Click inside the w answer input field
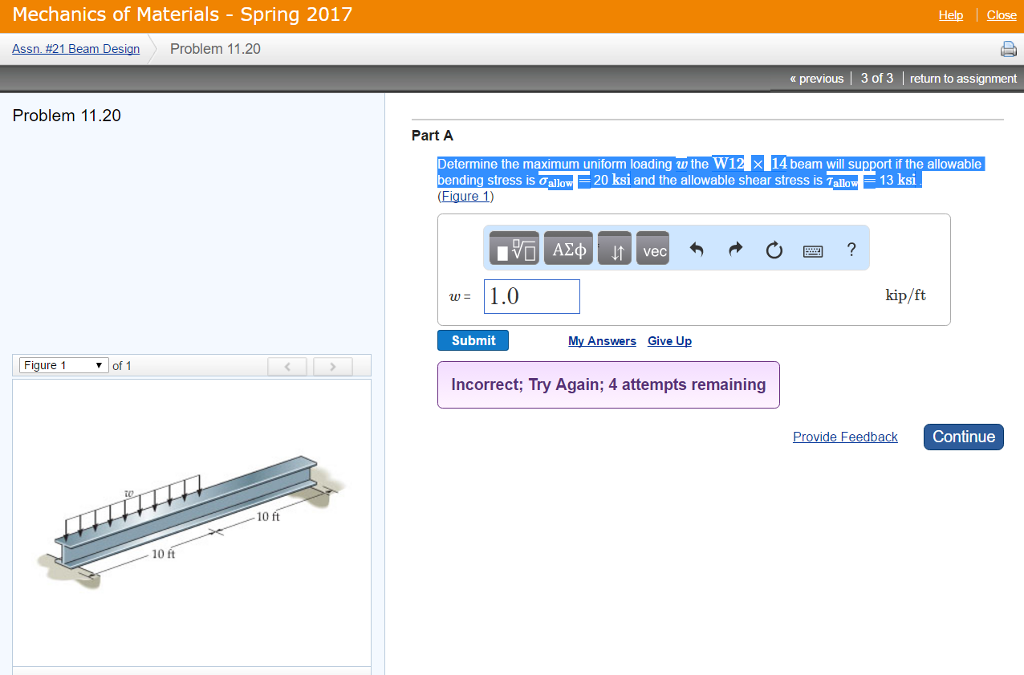 click(531, 296)
